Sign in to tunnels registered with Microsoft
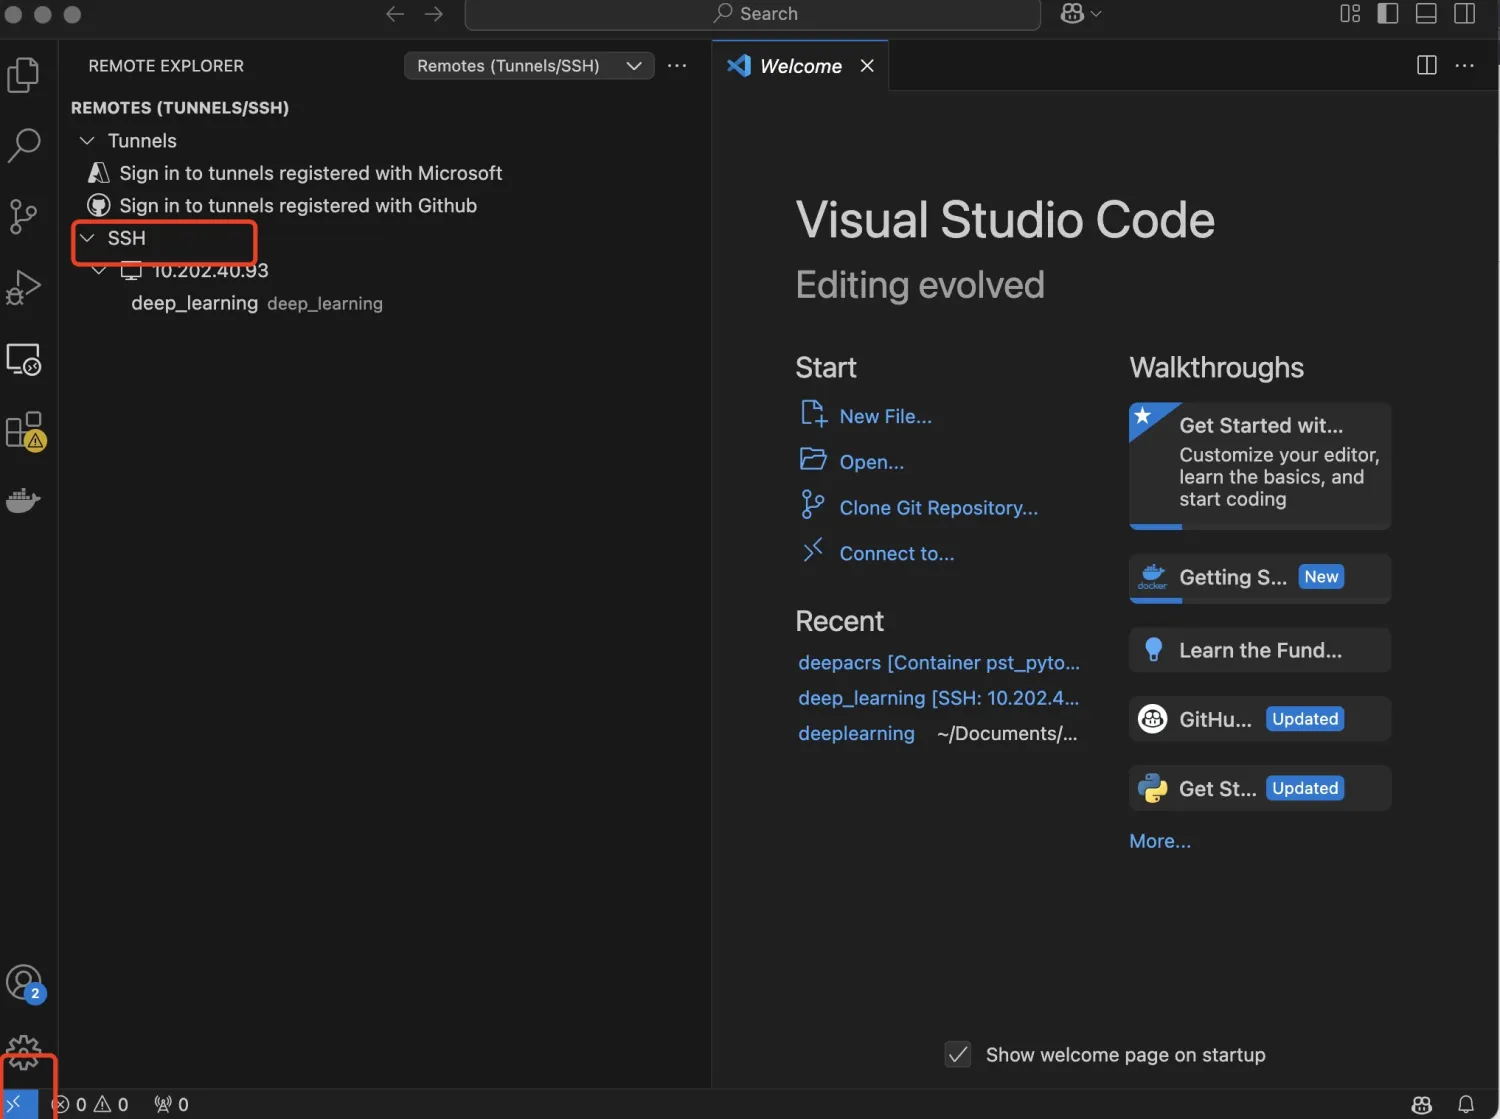 (311, 173)
